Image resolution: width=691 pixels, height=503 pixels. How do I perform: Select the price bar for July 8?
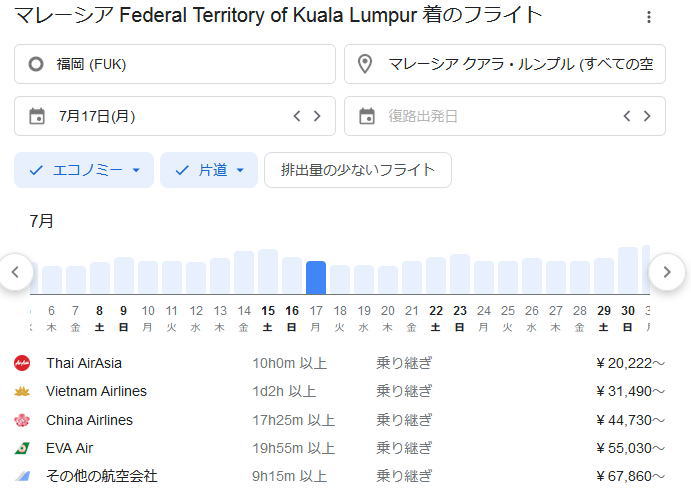[x=100, y=278]
